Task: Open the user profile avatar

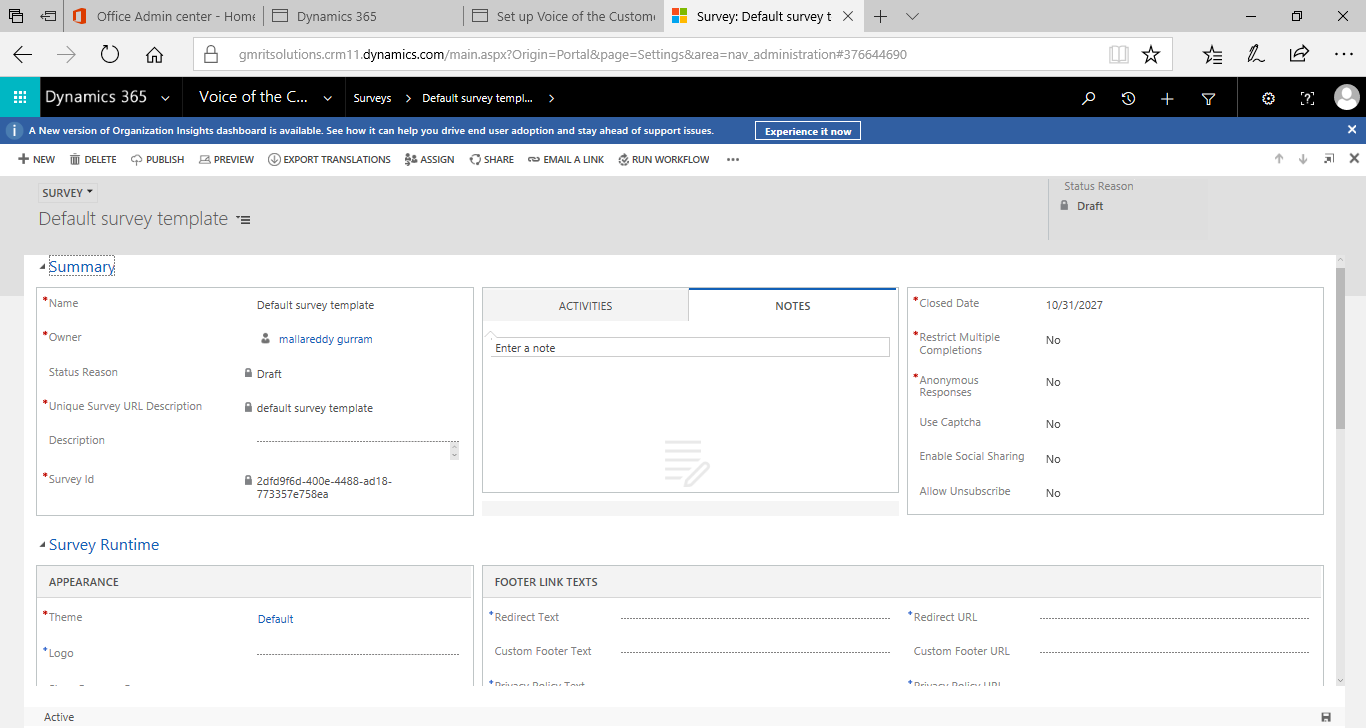Action: point(1347,97)
